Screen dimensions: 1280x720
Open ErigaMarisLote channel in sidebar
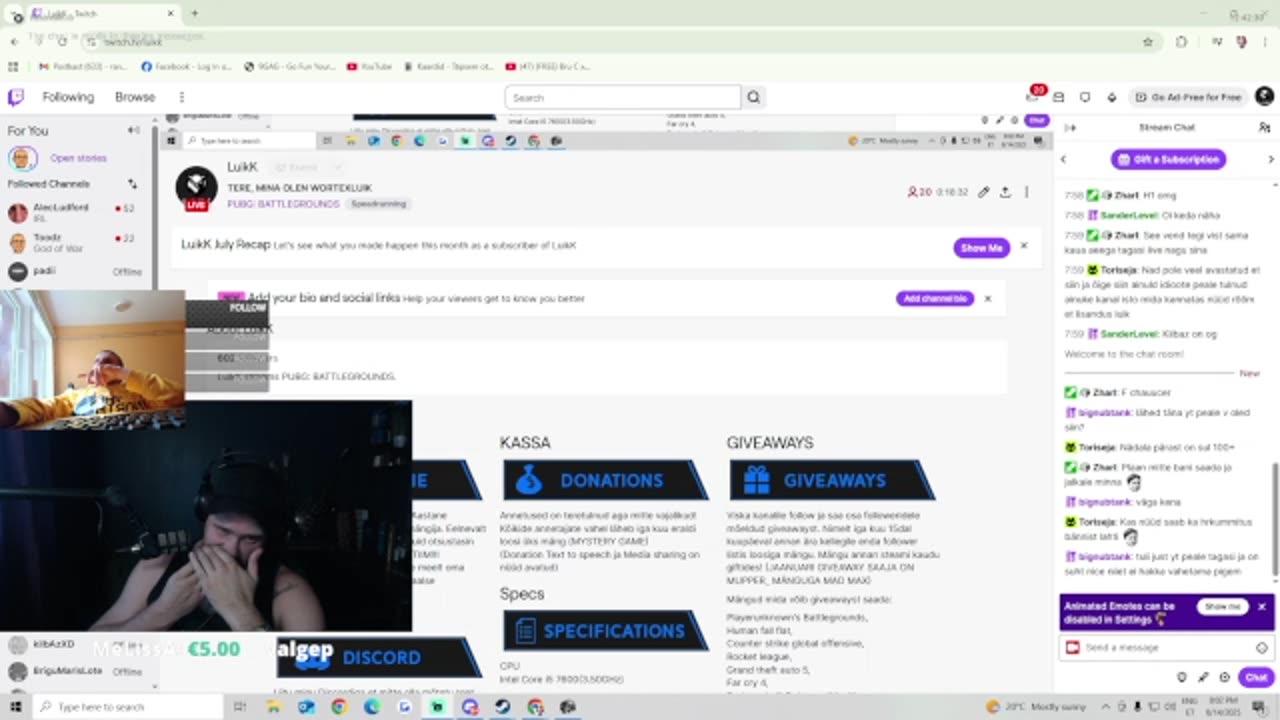(x=77, y=671)
